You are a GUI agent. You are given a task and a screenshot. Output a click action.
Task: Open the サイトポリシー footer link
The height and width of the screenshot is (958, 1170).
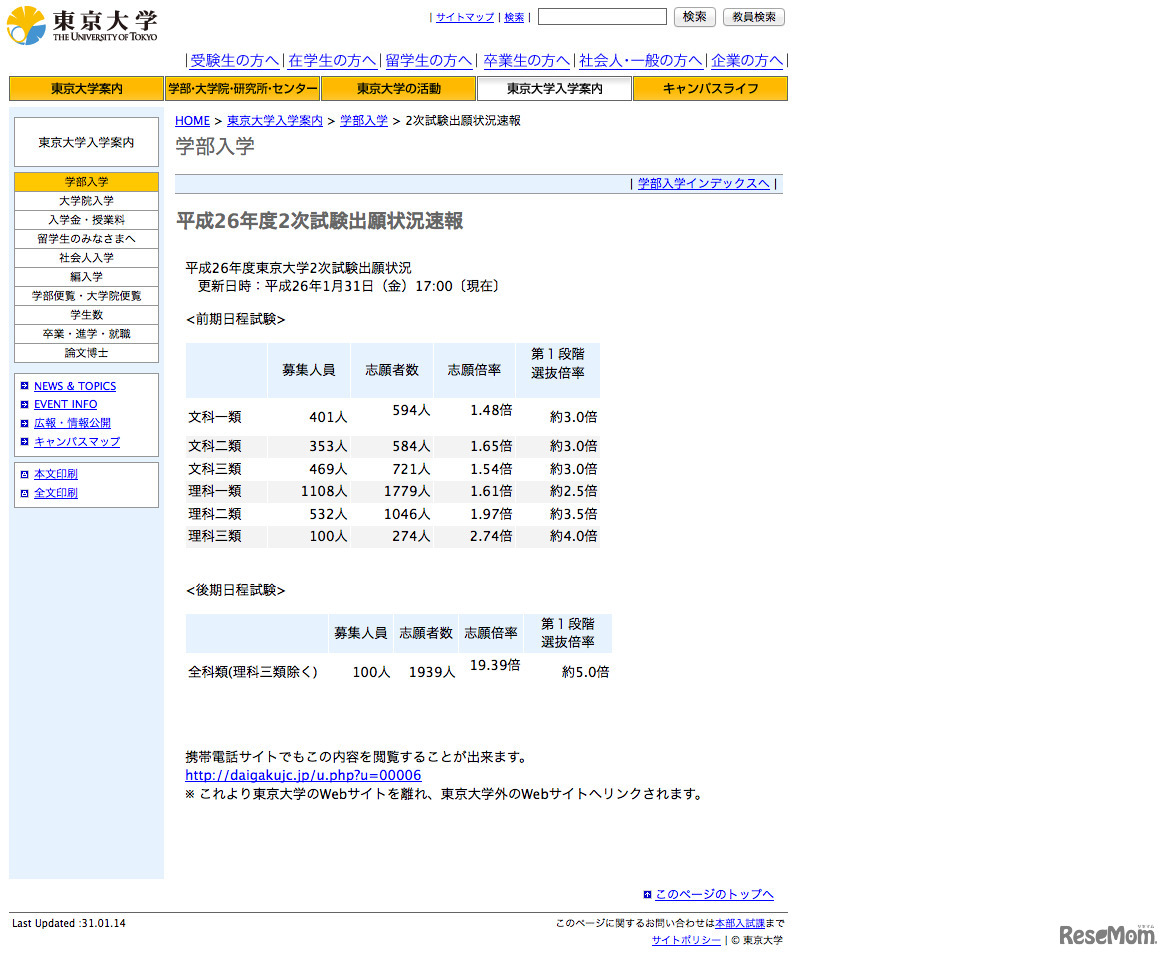point(685,940)
